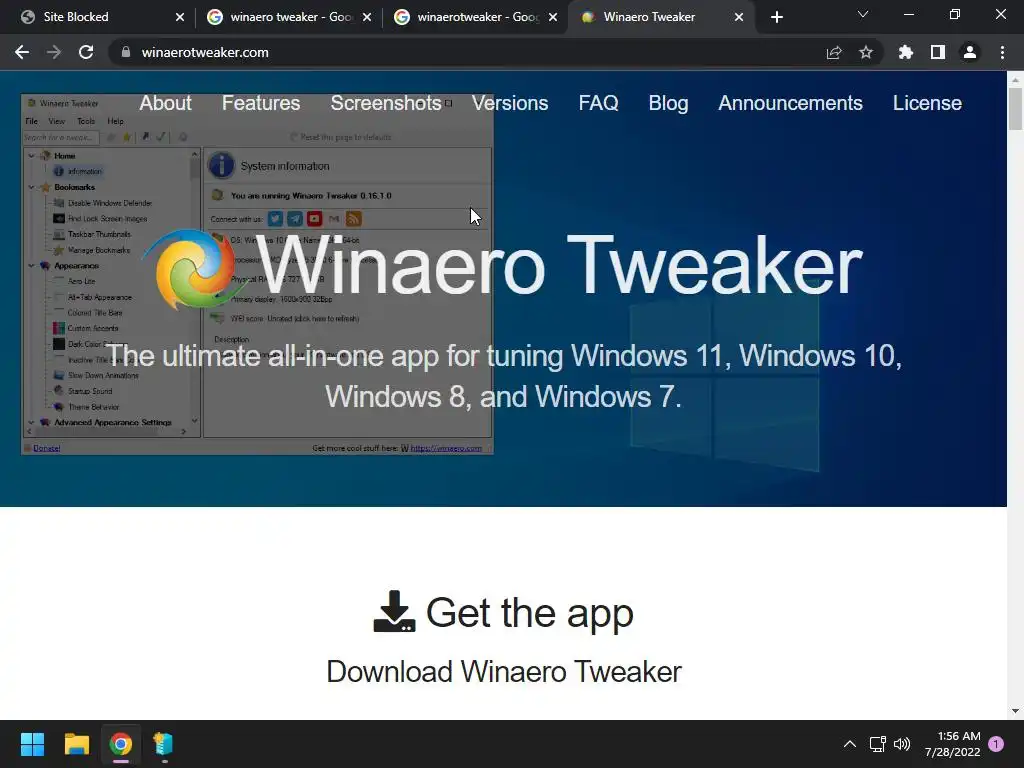Click the Winaero Tweaker app screenshot
The image size is (1024, 768).
pyautogui.click(x=257, y=274)
